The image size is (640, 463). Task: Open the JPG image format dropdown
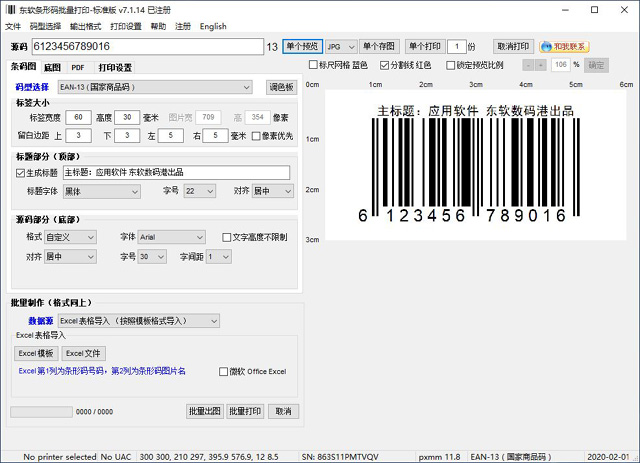[x=341, y=47]
